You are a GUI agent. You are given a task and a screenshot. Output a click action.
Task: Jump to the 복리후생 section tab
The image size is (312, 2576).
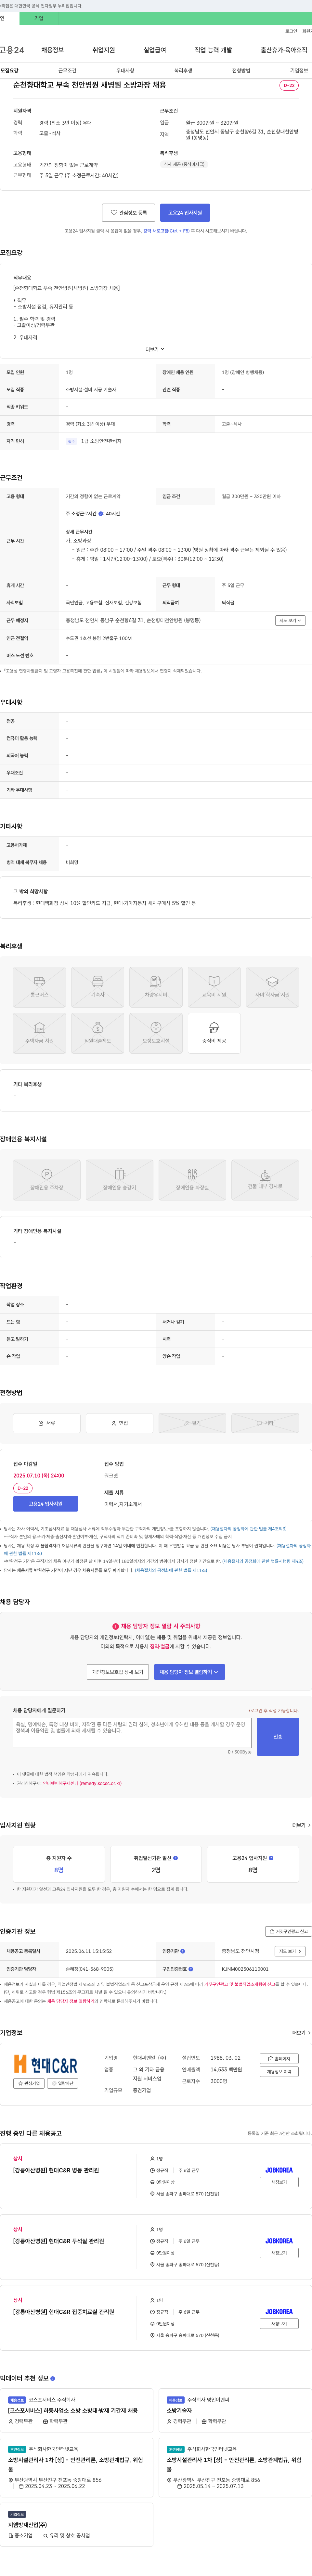click(x=183, y=71)
